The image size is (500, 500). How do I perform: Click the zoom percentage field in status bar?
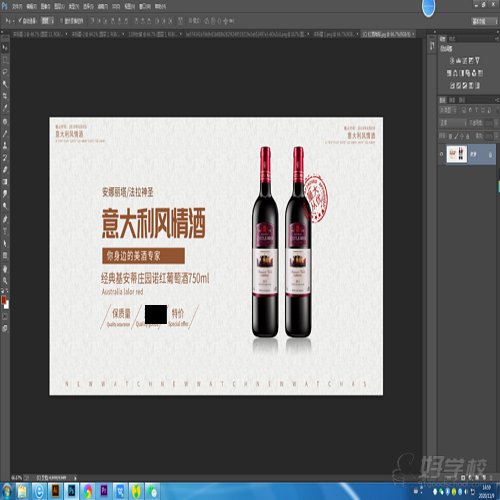click(16, 478)
